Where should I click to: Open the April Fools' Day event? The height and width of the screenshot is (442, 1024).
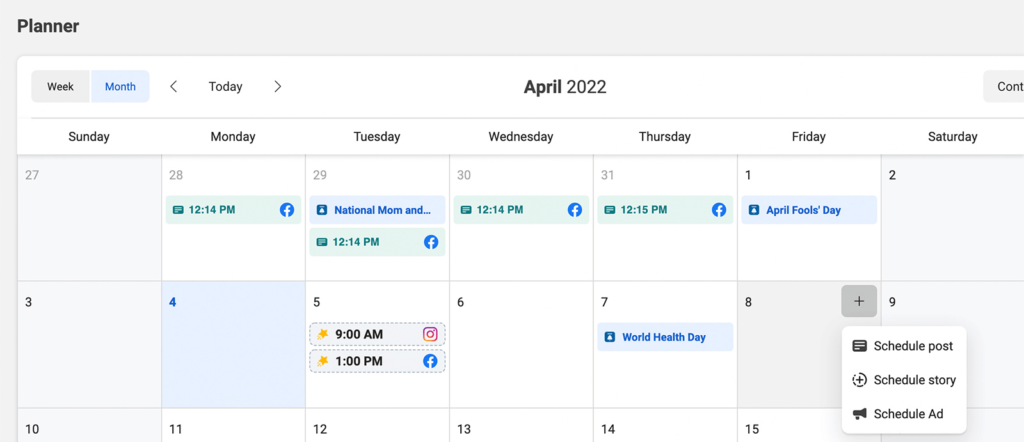808,210
